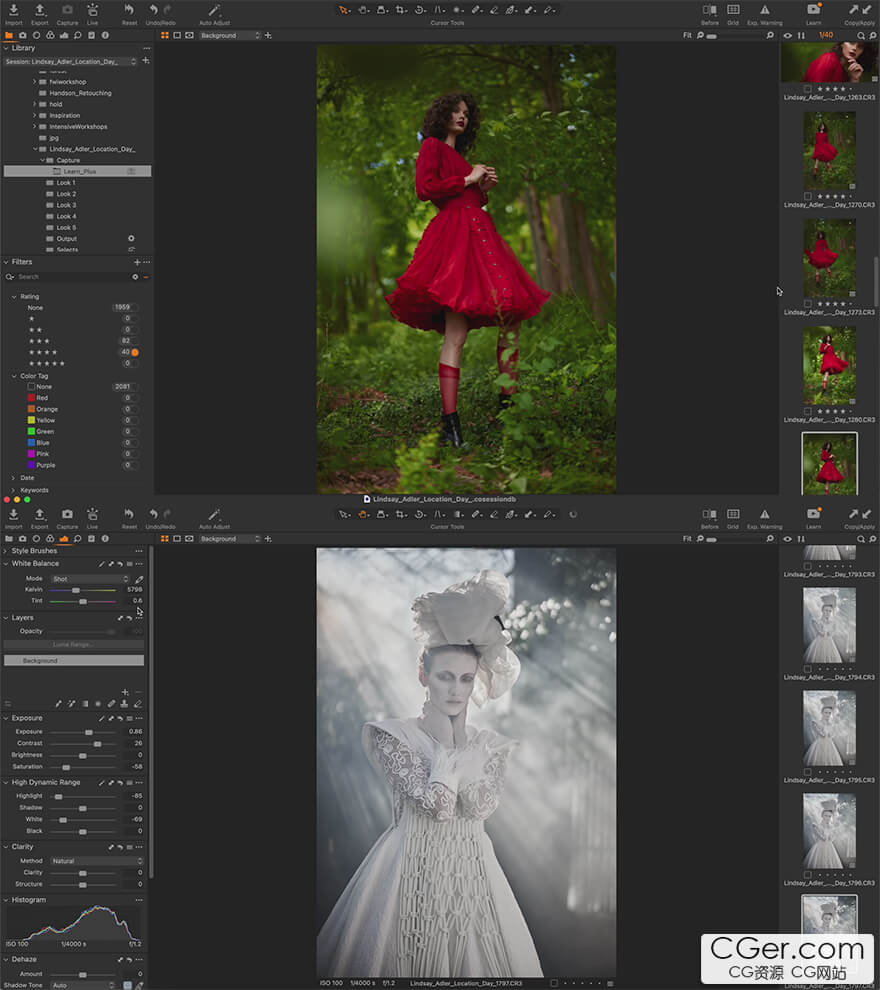Check the box under thumbnail Day_1794.CR3
880x990 pixels.
point(807,669)
